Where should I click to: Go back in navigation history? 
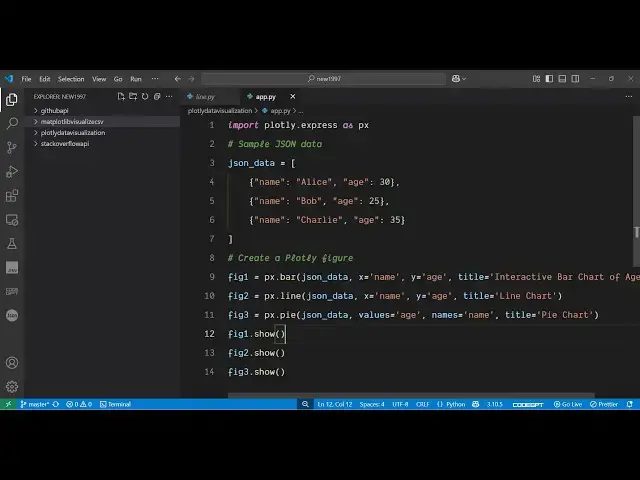tap(178, 79)
